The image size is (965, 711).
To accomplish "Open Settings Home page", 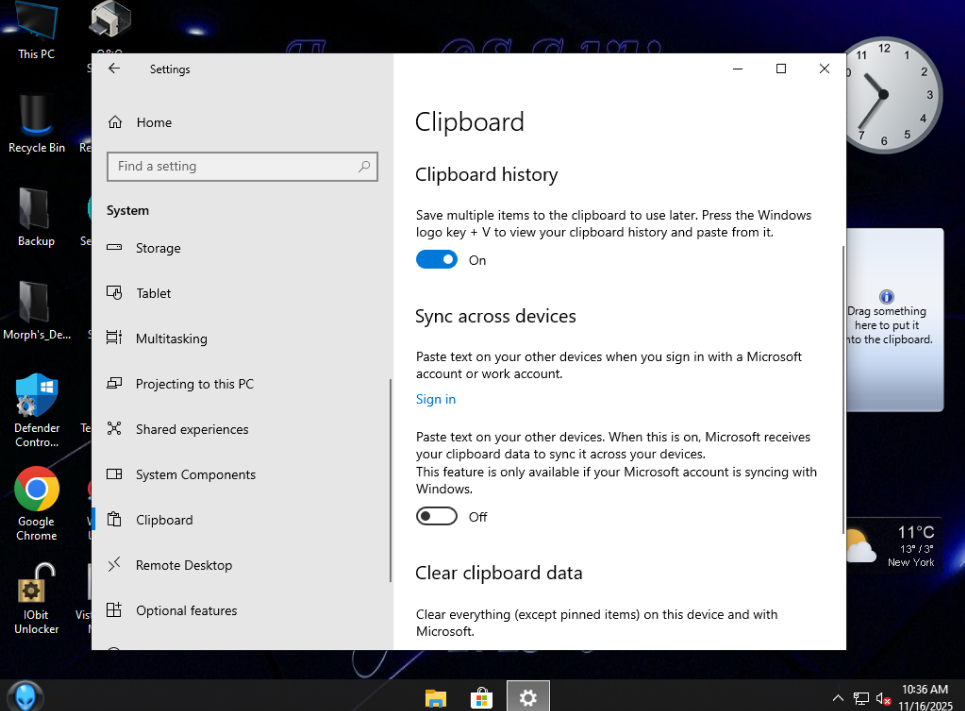I will 153,123.
